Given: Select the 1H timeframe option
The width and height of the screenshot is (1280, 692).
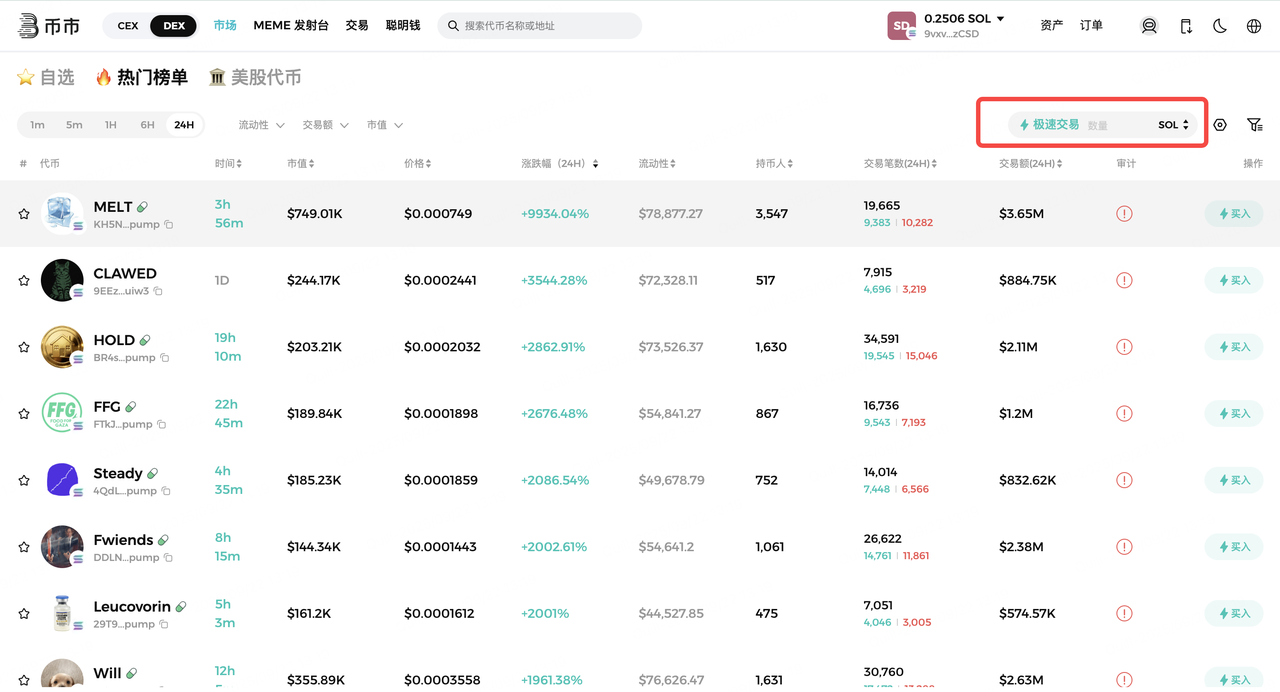Looking at the screenshot, I should [111, 125].
